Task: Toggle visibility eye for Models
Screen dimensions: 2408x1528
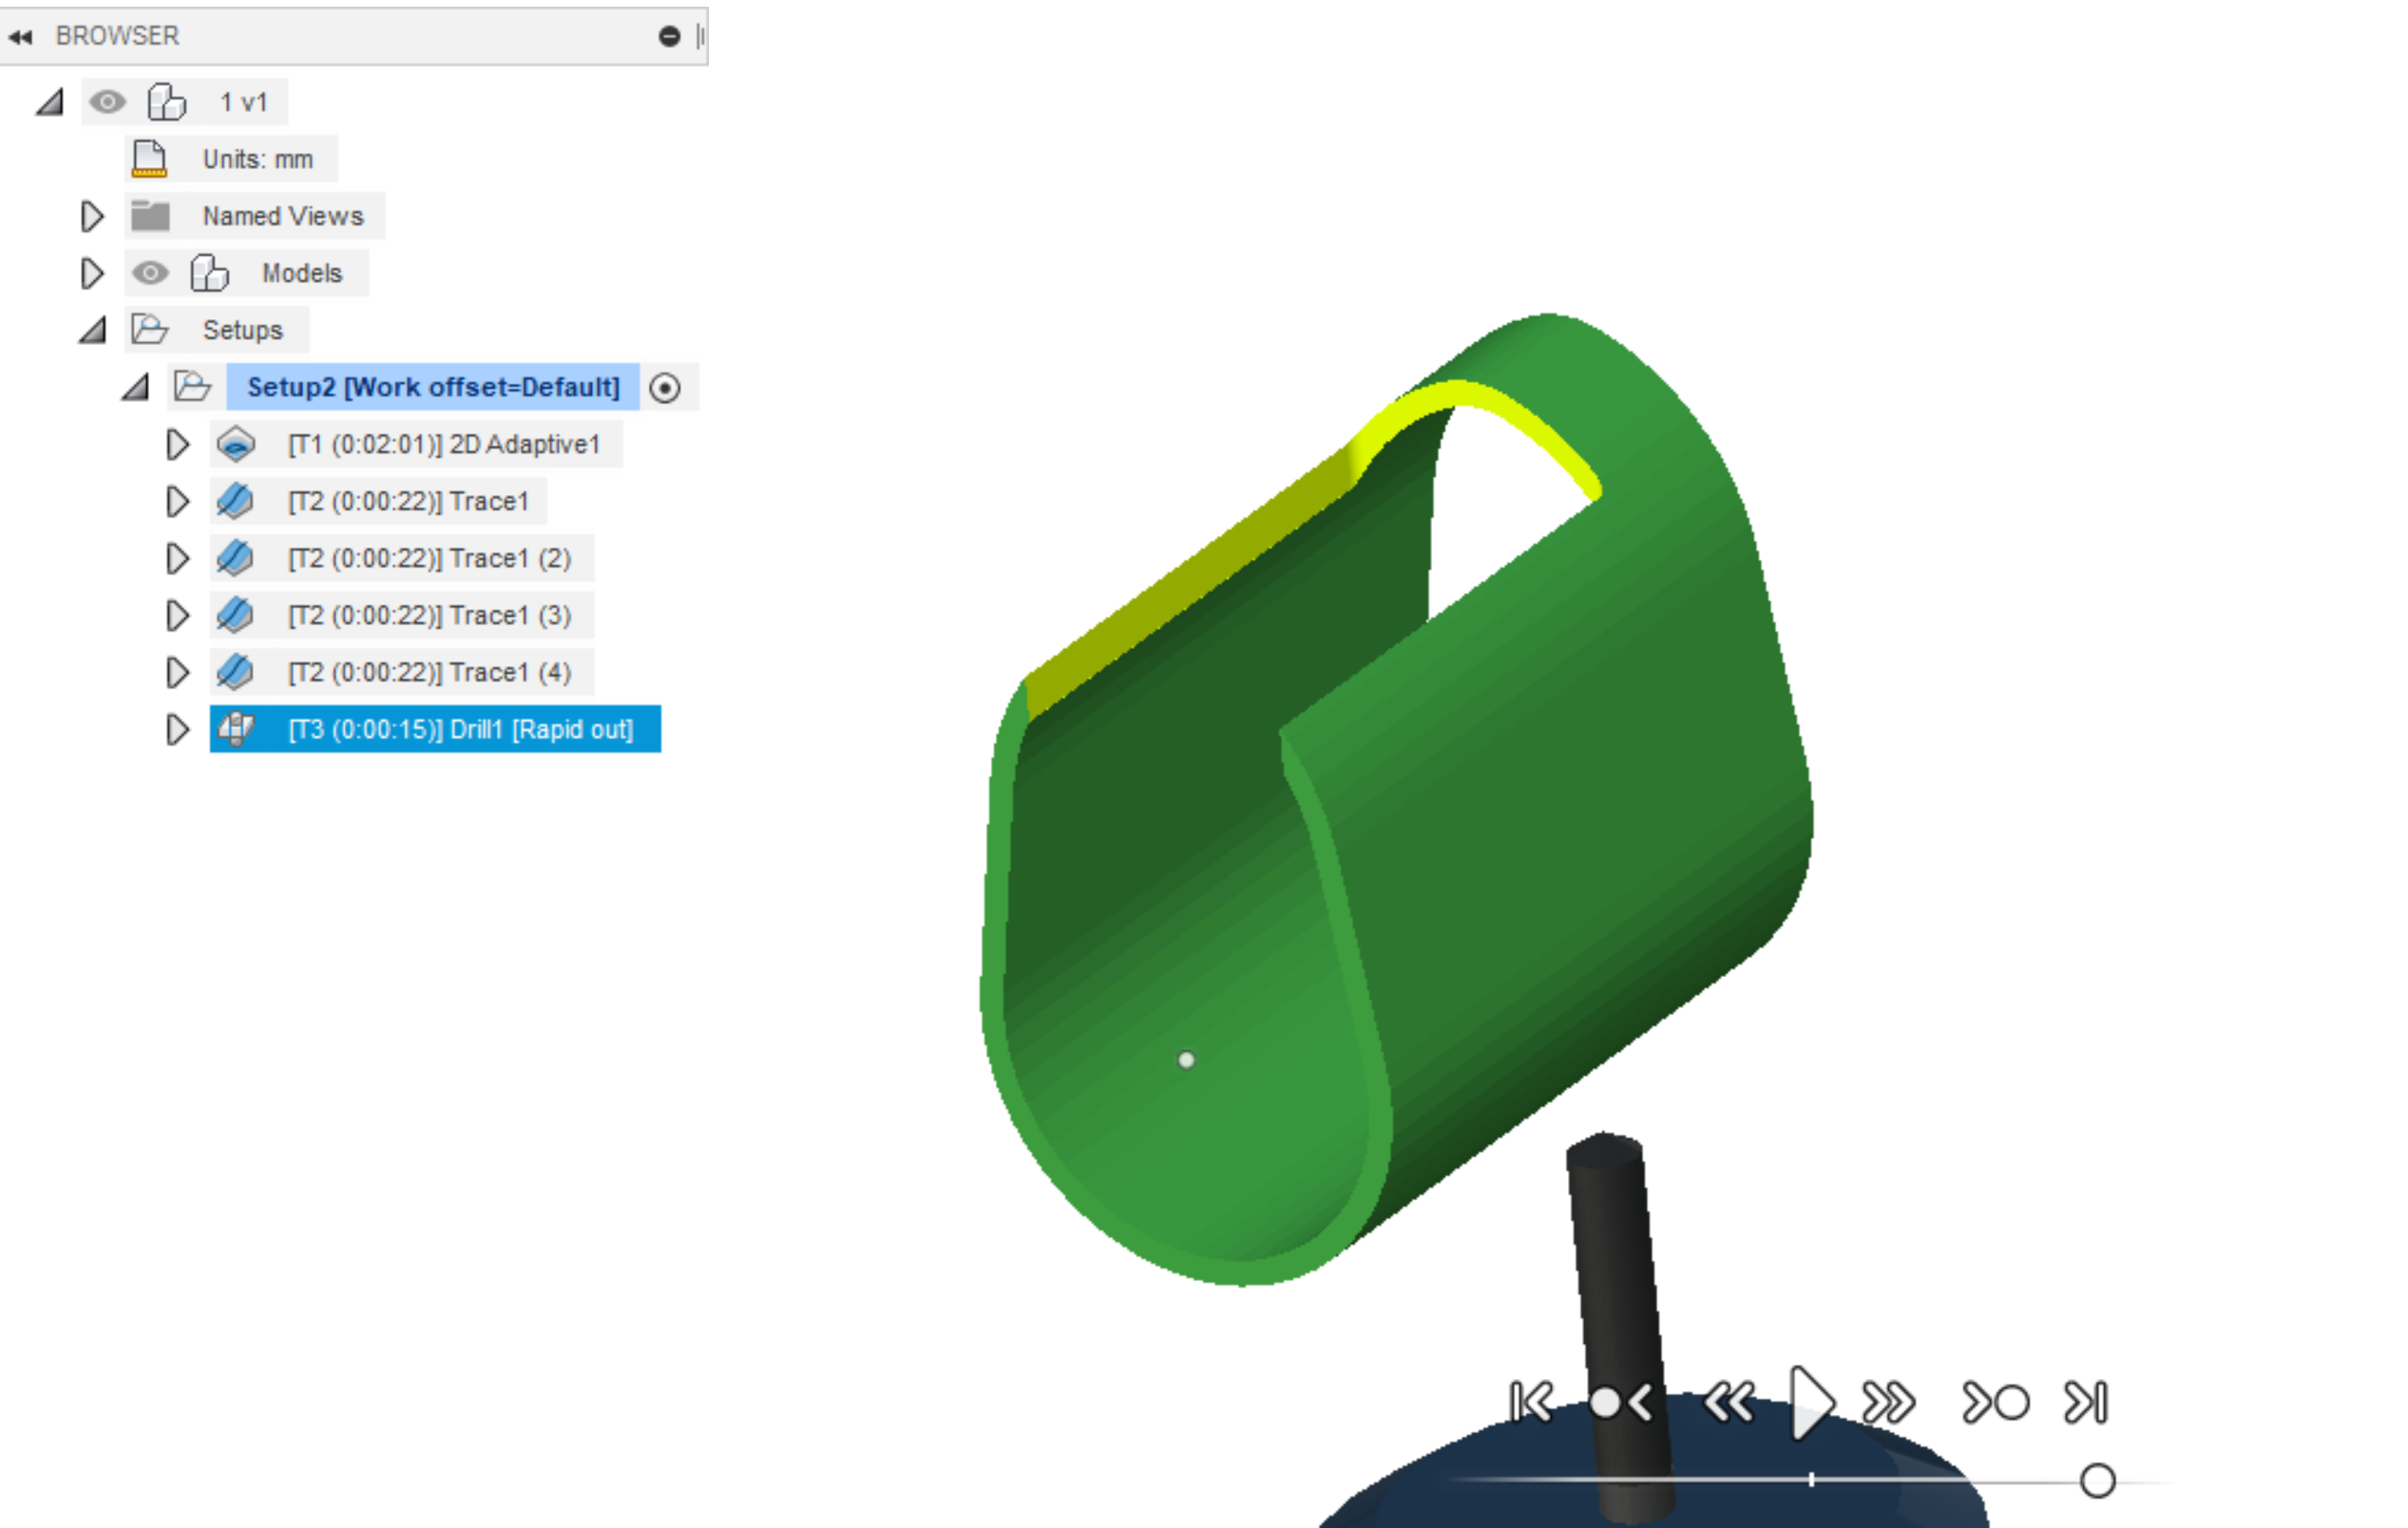Action: click(150, 273)
